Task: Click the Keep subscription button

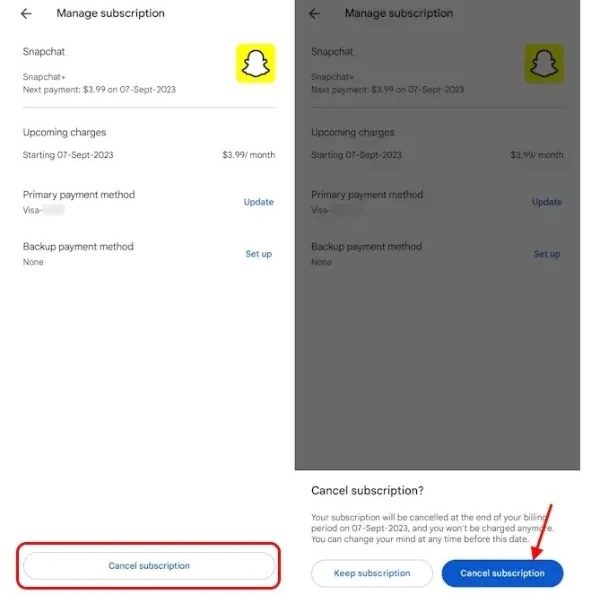Action: point(372,573)
